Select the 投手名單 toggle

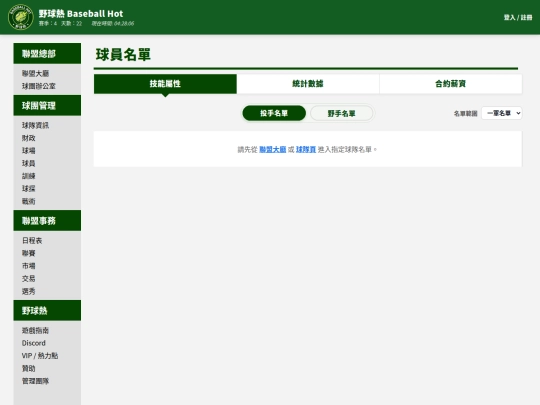(274, 113)
